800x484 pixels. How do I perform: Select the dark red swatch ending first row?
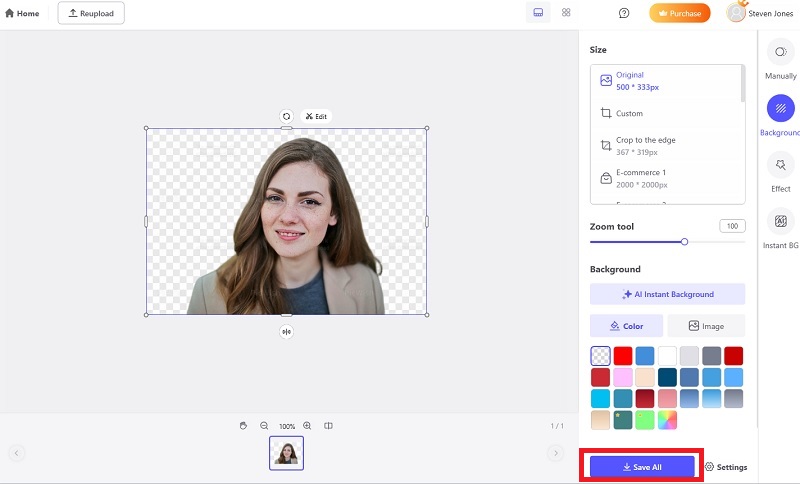[733, 356]
